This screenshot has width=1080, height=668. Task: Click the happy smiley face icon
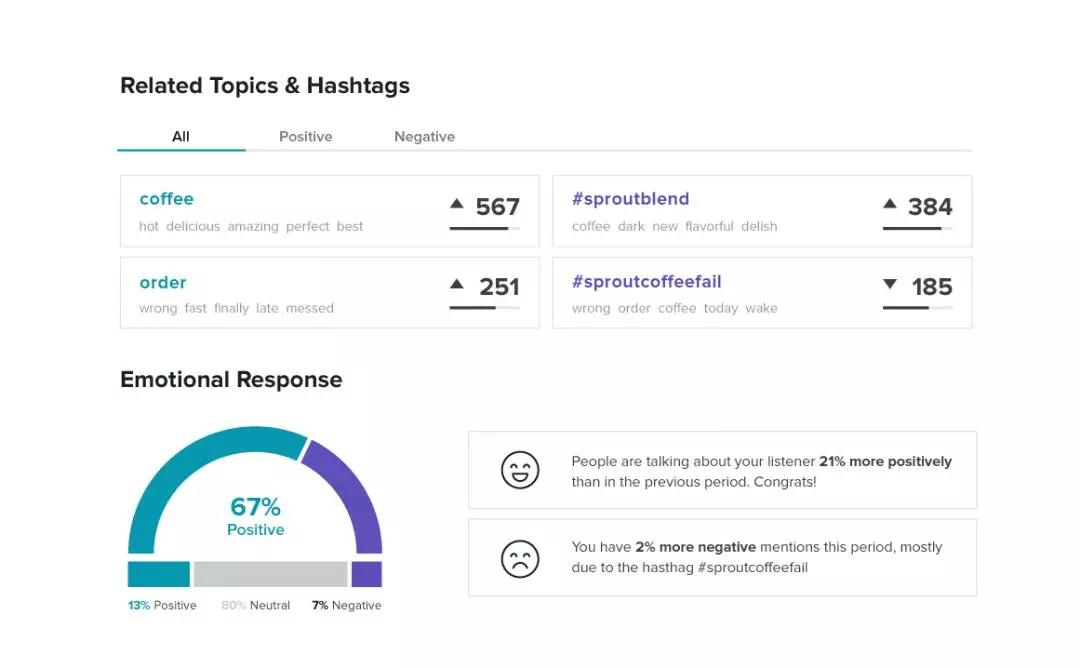pyautogui.click(x=520, y=470)
